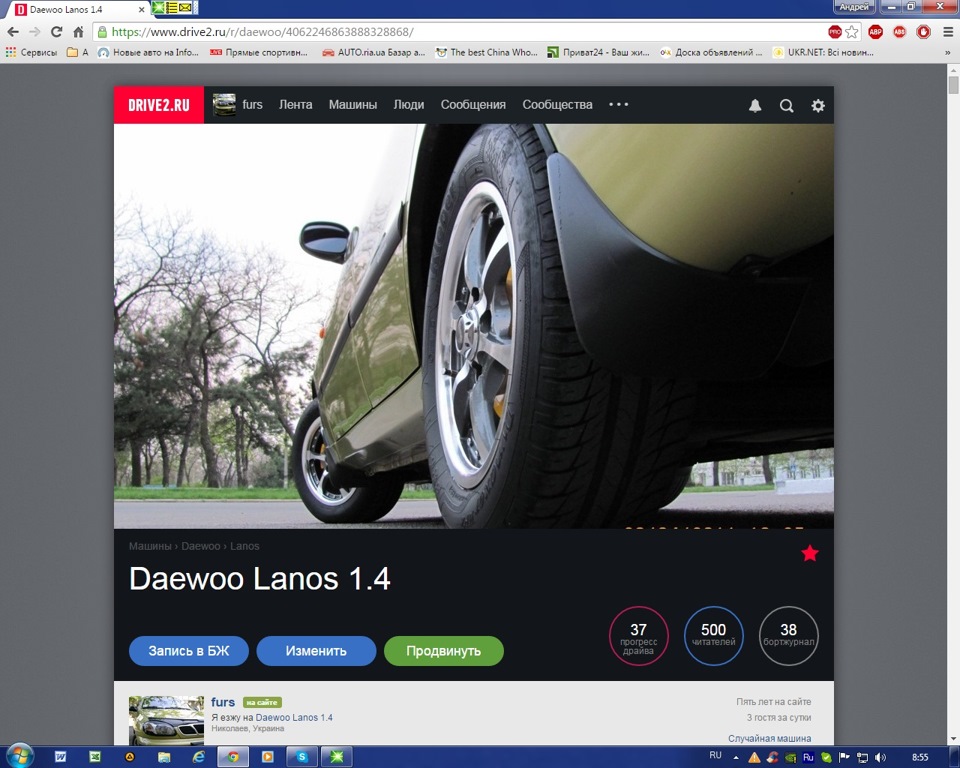Screen dimensions: 960x768
Task: Click the Daewoo breadcrumb link
Action: pyautogui.click(x=200, y=546)
